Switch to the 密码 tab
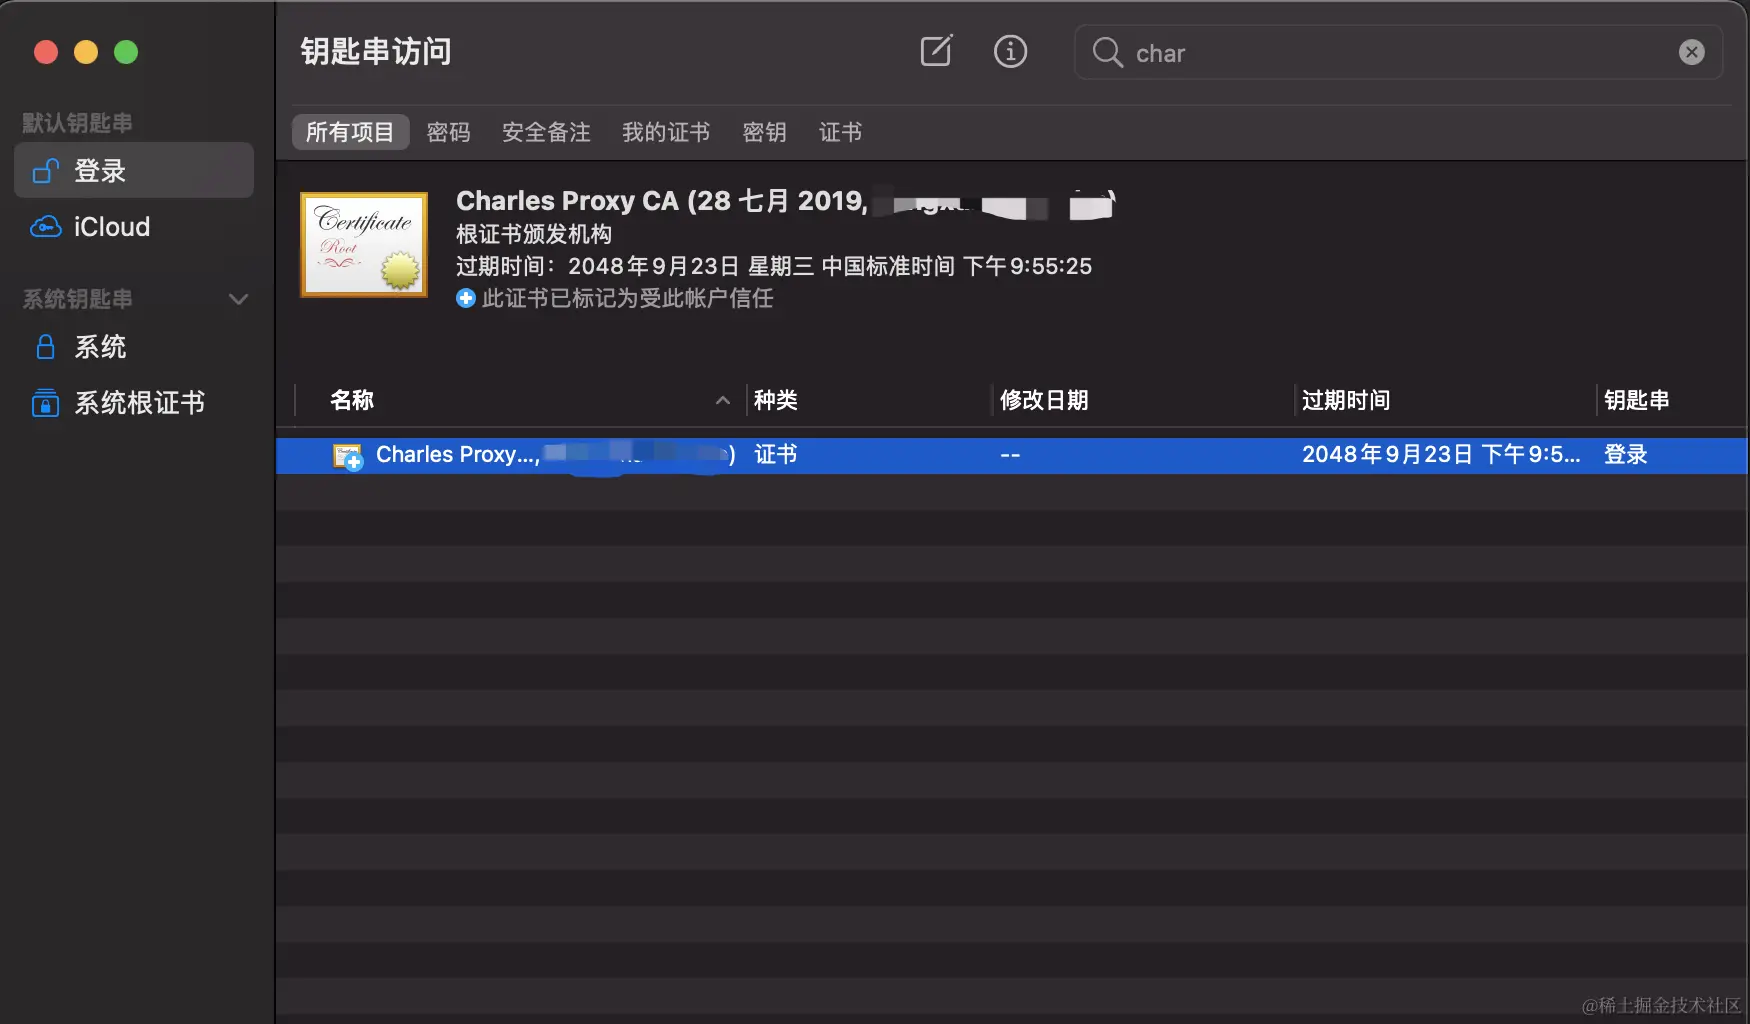This screenshot has height=1024, width=1750. (x=448, y=132)
